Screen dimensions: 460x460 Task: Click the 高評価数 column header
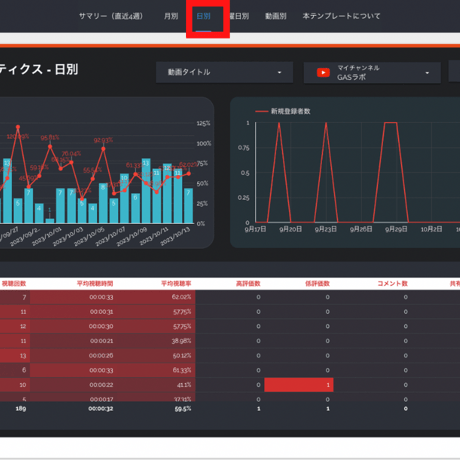(248, 284)
